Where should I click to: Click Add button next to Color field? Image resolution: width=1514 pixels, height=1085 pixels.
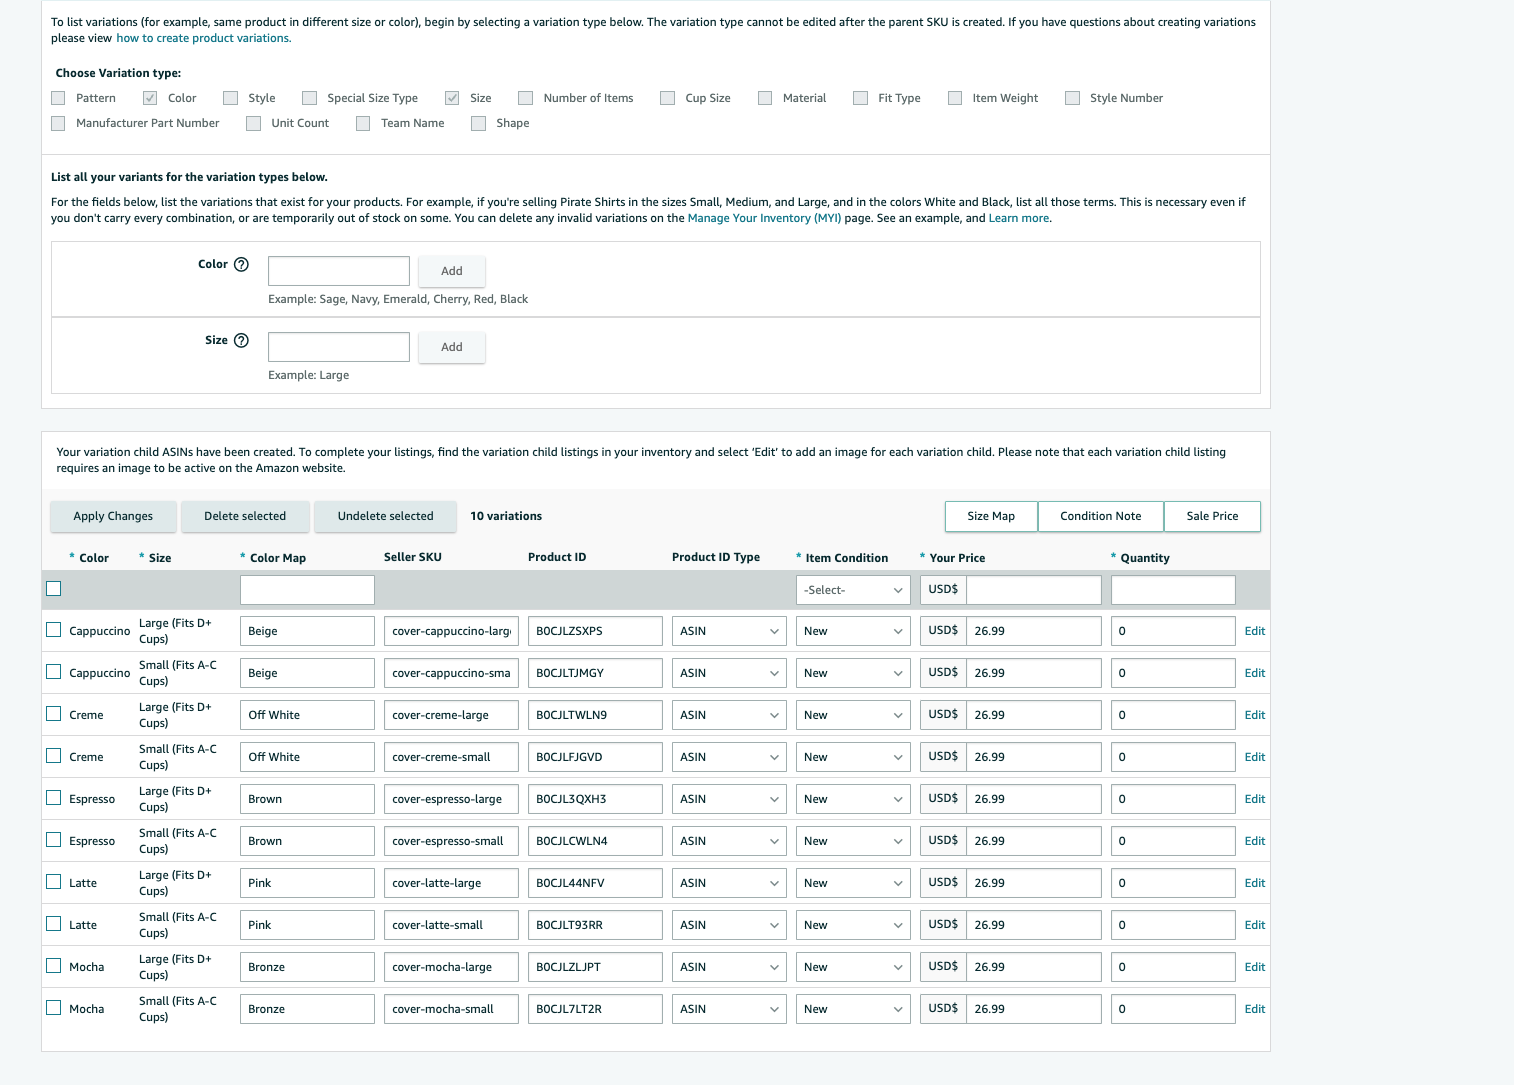[x=452, y=271]
